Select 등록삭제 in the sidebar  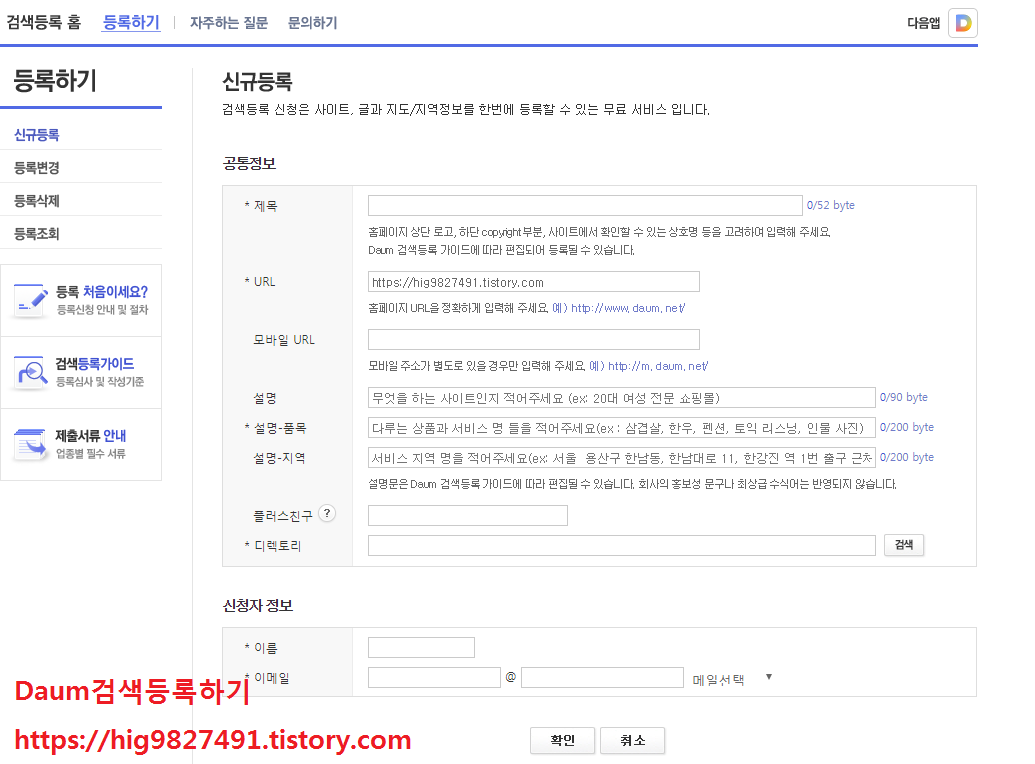[37, 201]
